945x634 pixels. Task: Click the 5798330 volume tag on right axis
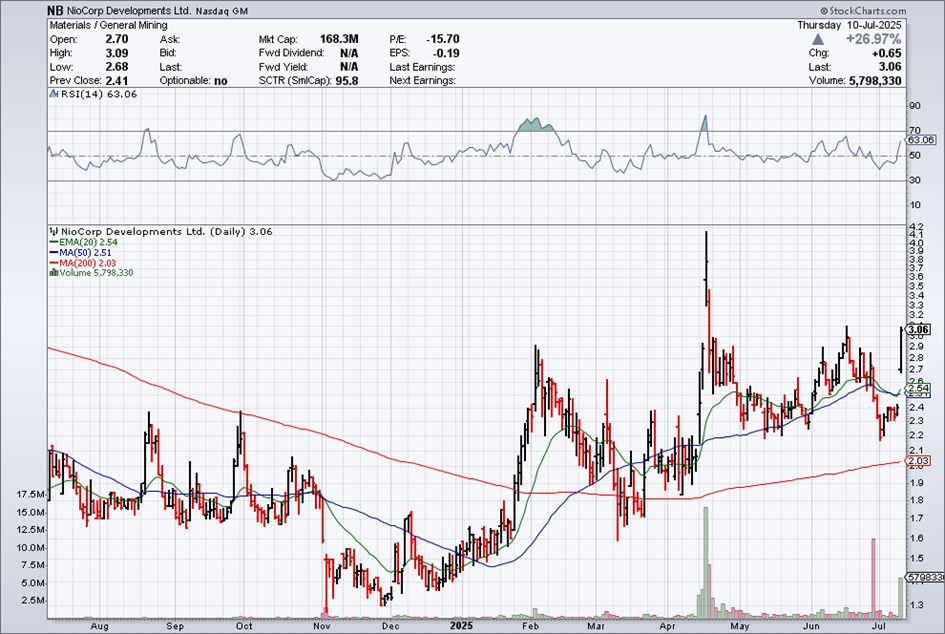pos(925,577)
